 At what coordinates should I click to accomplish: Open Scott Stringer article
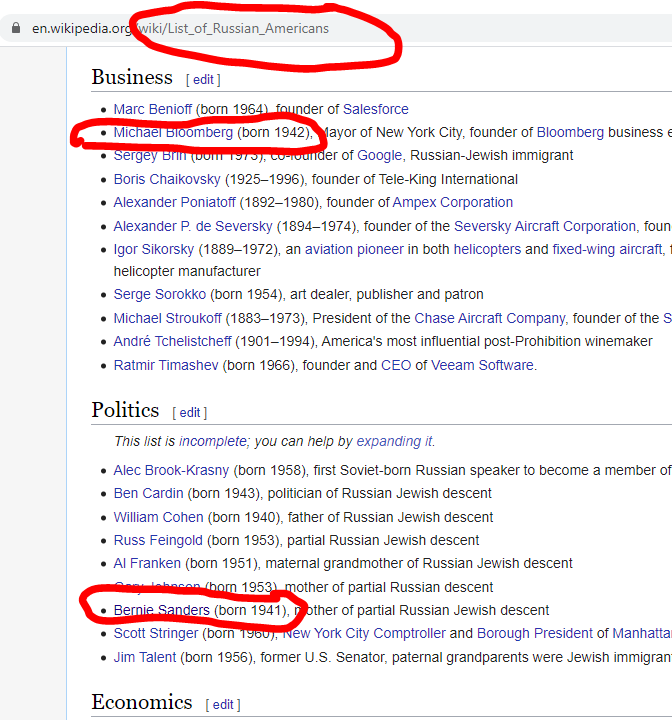click(x=156, y=633)
